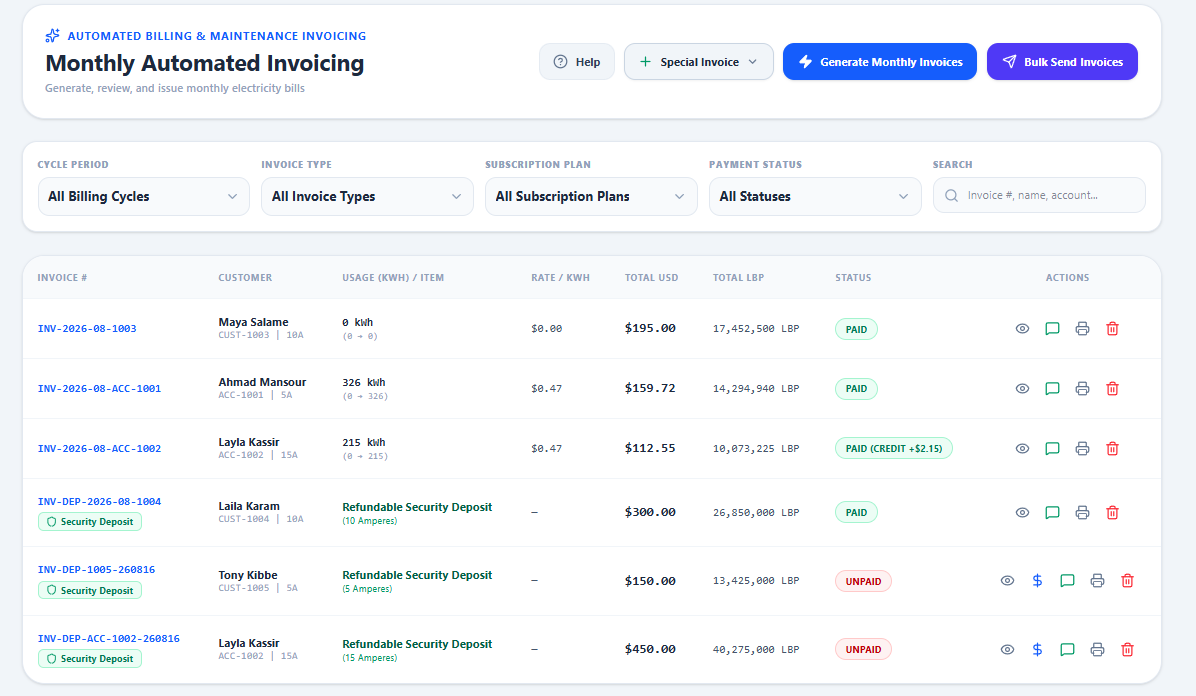
Task: Click customer name Ahmad Mansour
Action: pos(262,382)
